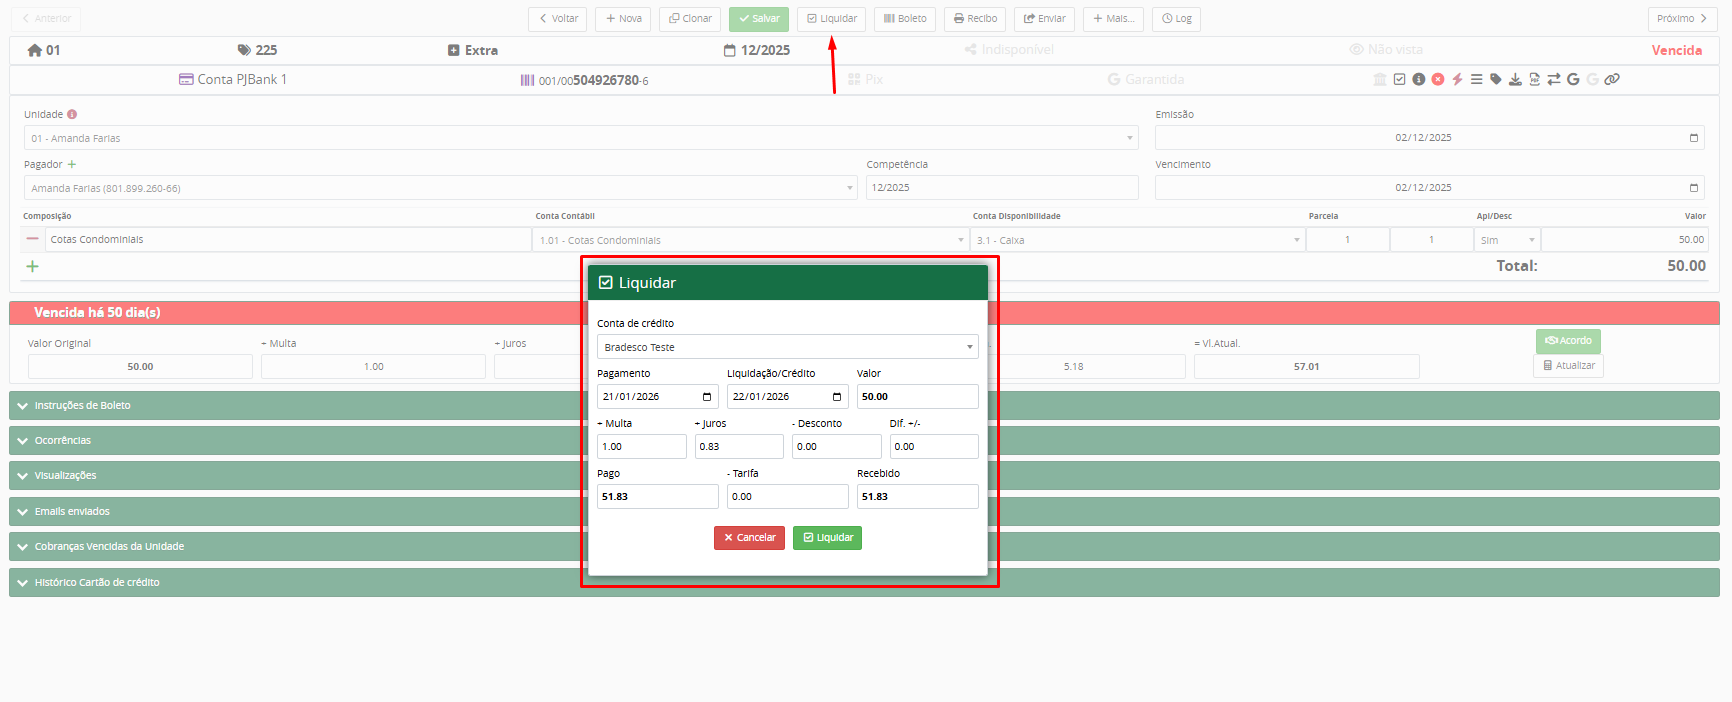This screenshot has width=1732, height=702.
Task: Click the info circle icon in icon row
Action: 1418,79
